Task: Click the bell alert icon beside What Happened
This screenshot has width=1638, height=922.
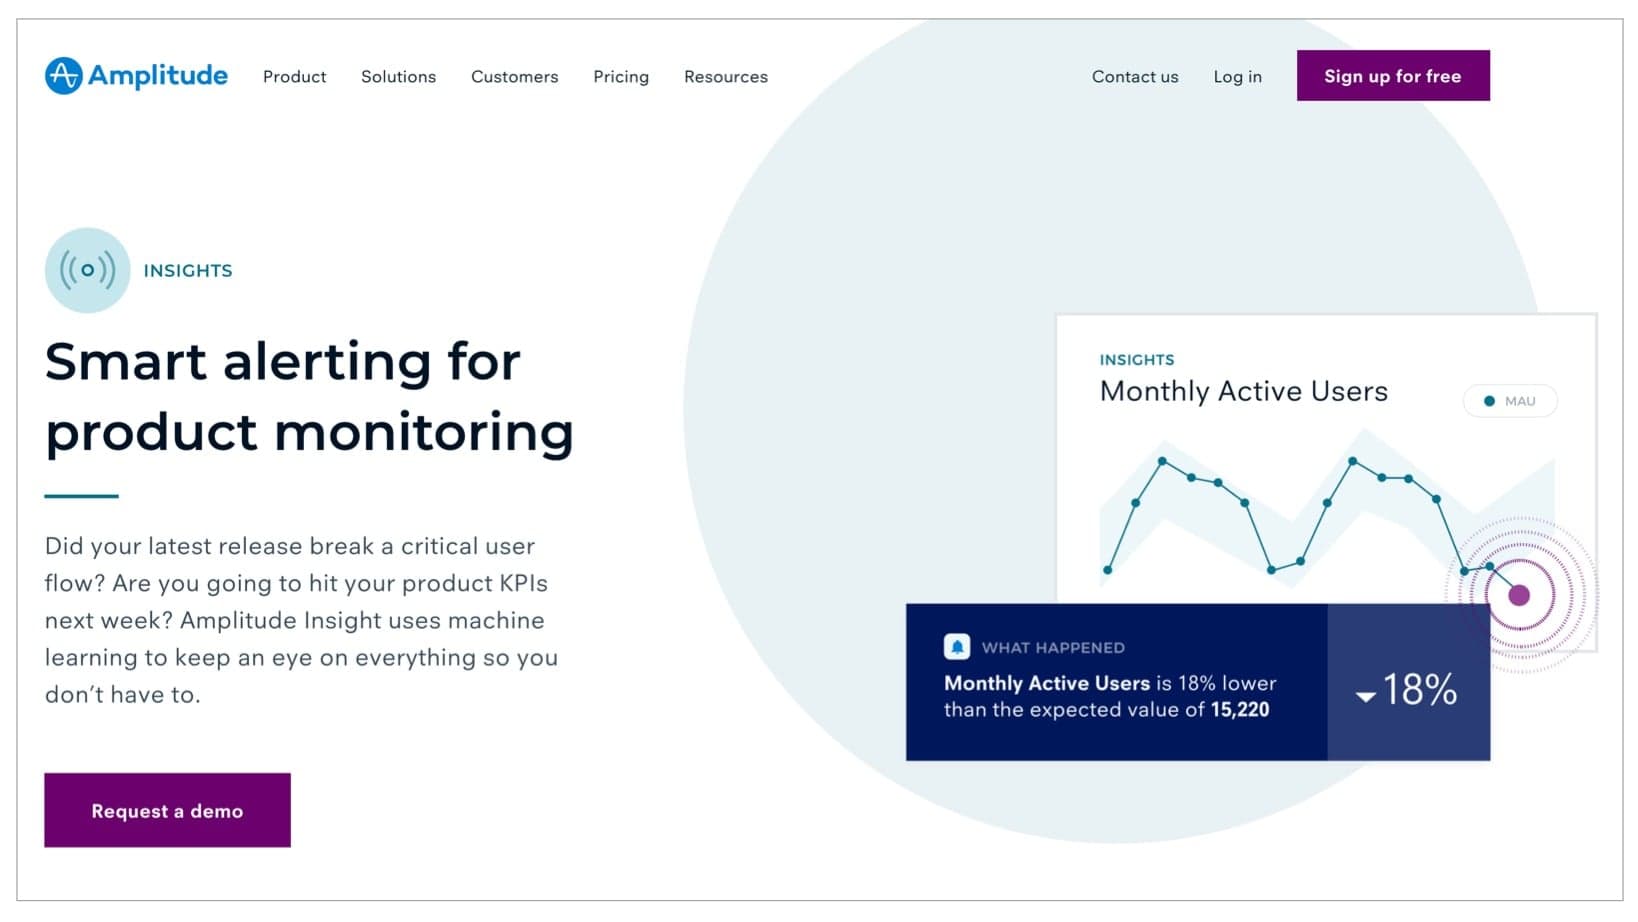Action: click(x=957, y=647)
